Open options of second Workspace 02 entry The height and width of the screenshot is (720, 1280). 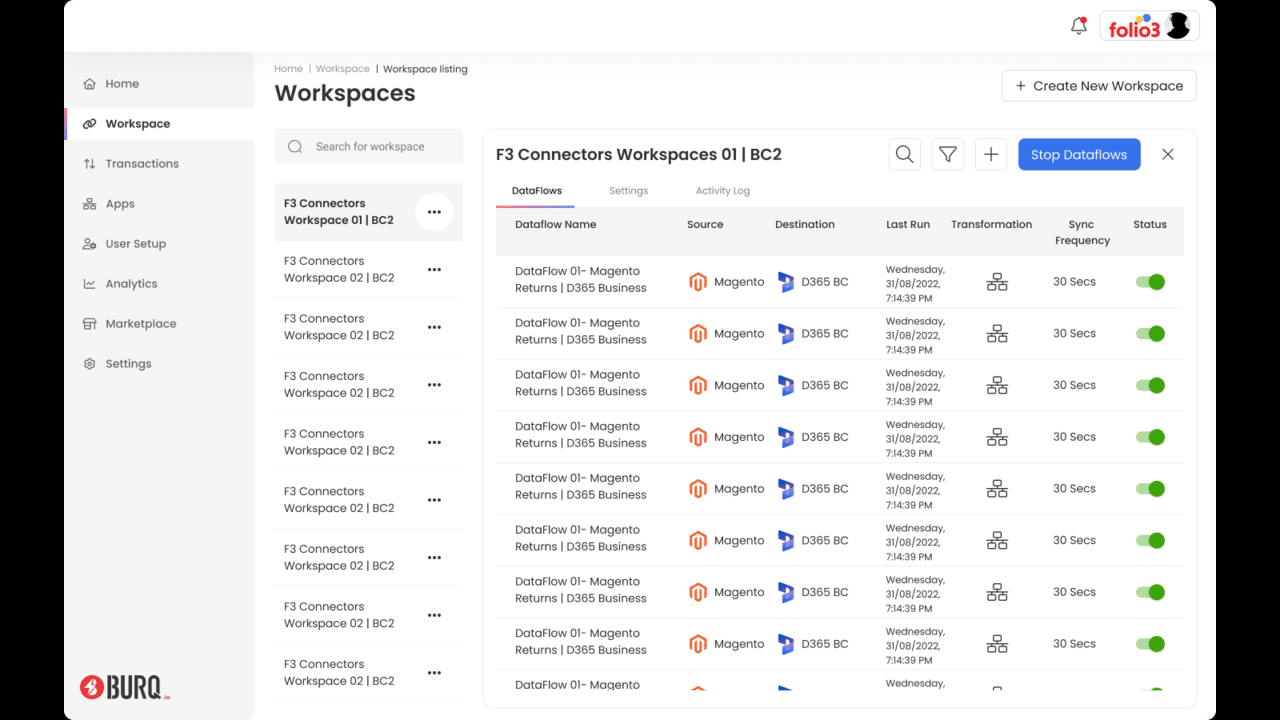click(x=434, y=327)
